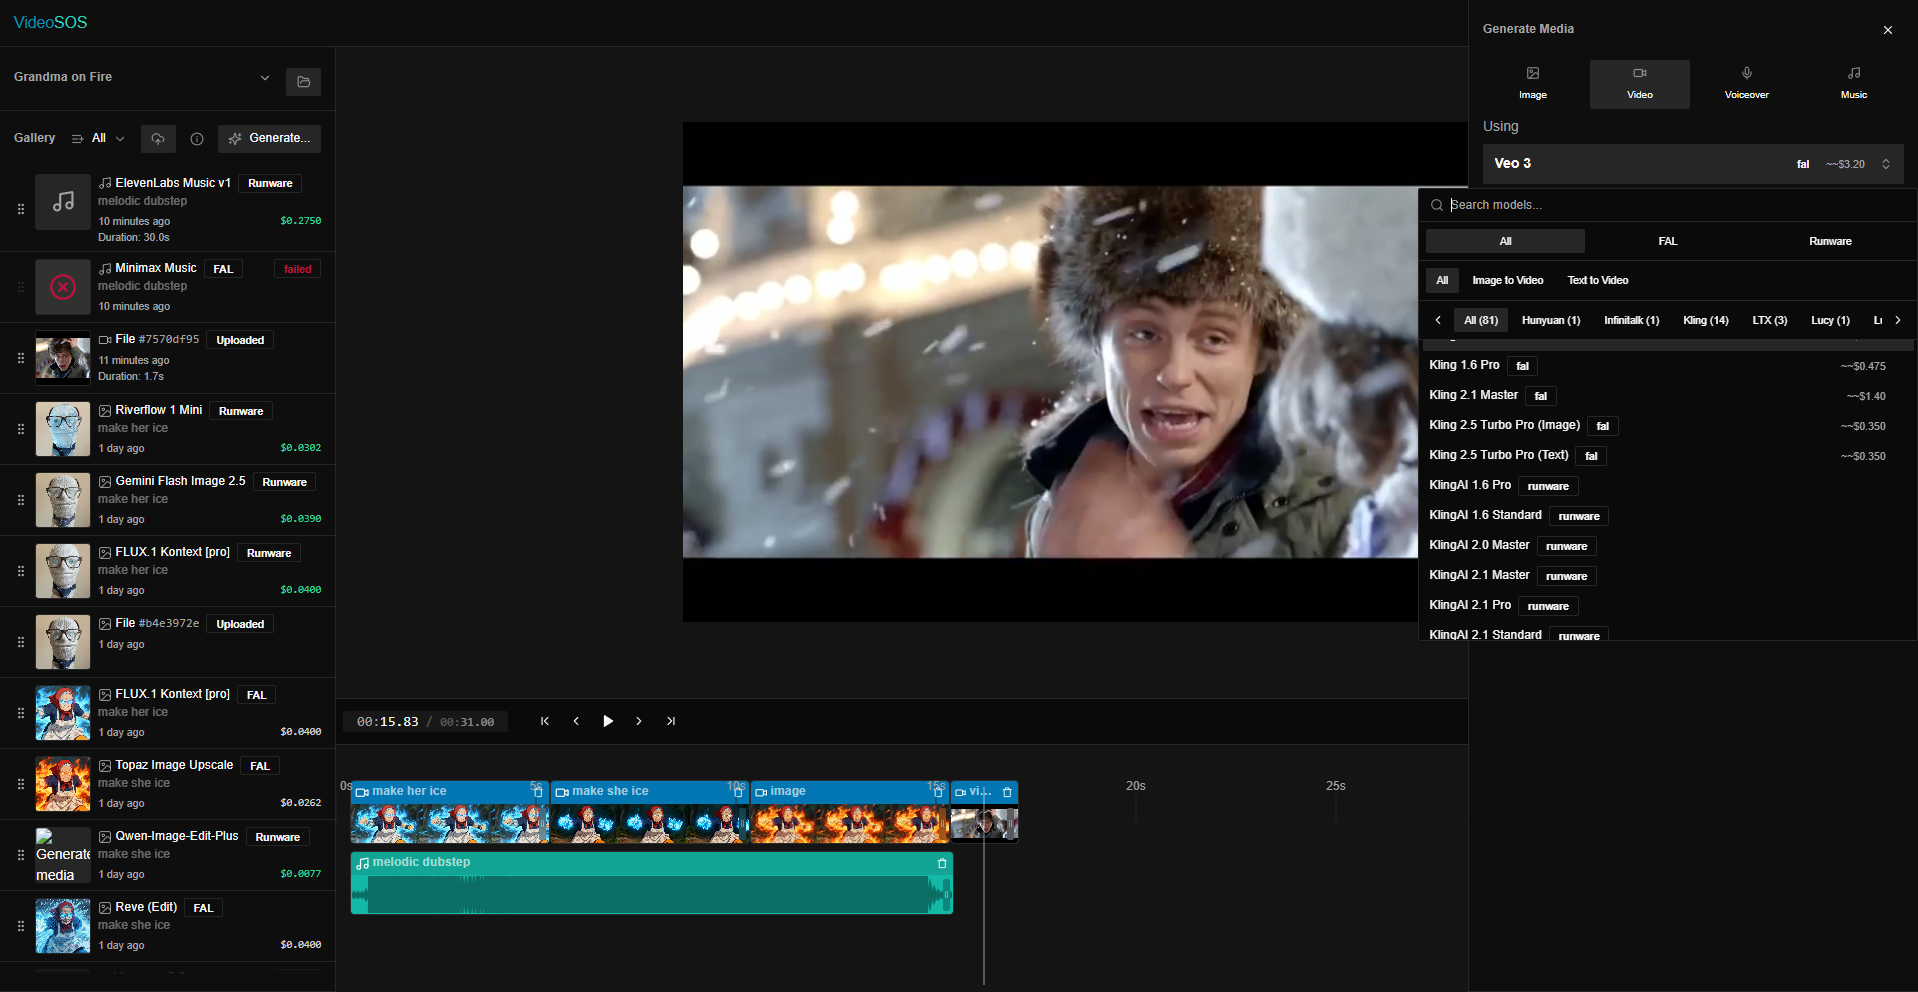This screenshot has height=992, width=1918.
Task: Switch provider filter to Runware
Action: pos(1829,241)
